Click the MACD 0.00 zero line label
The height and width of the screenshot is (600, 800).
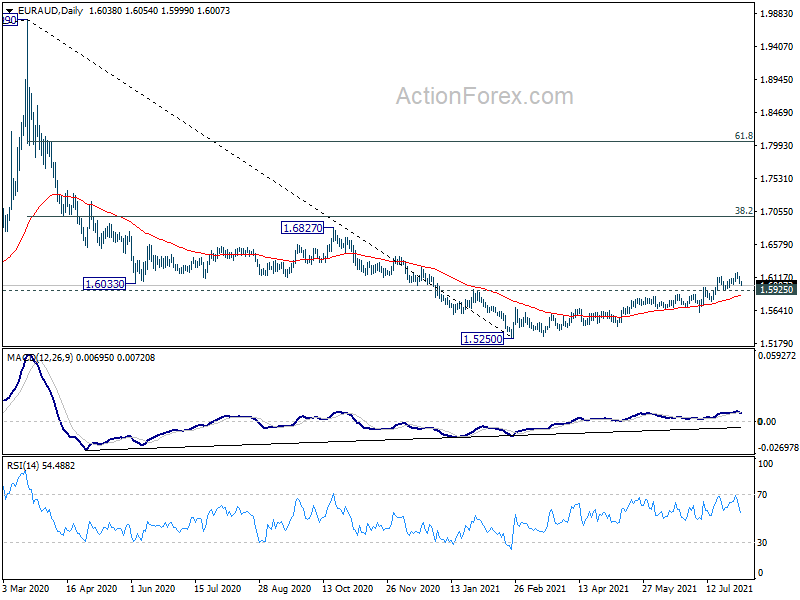(767, 421)
